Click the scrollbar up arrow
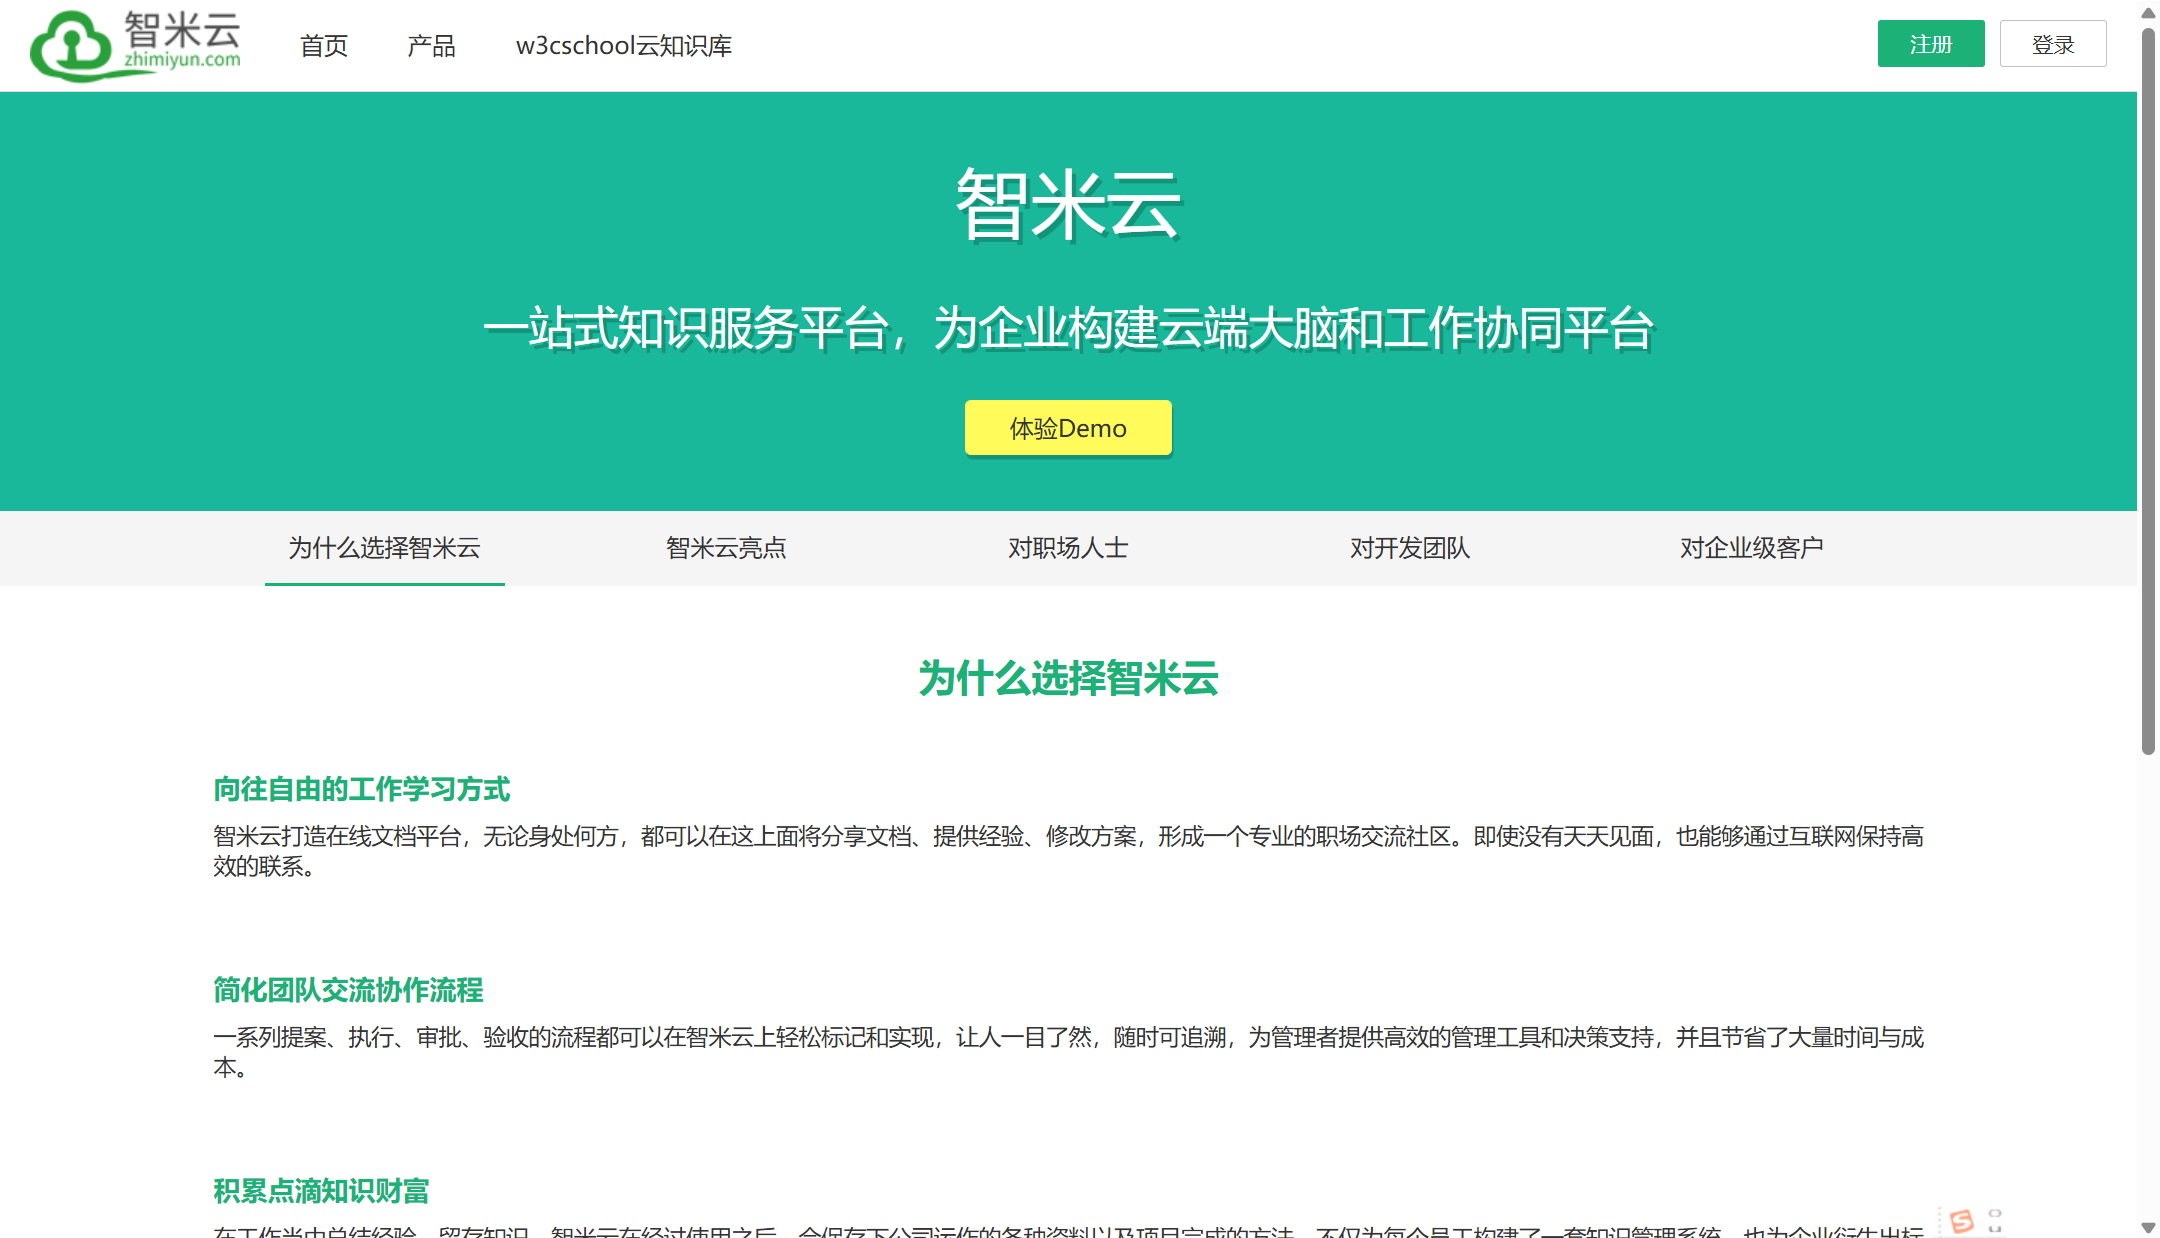The width and height of the screenshot is (2160, 1238). (x=2149, y=10)
